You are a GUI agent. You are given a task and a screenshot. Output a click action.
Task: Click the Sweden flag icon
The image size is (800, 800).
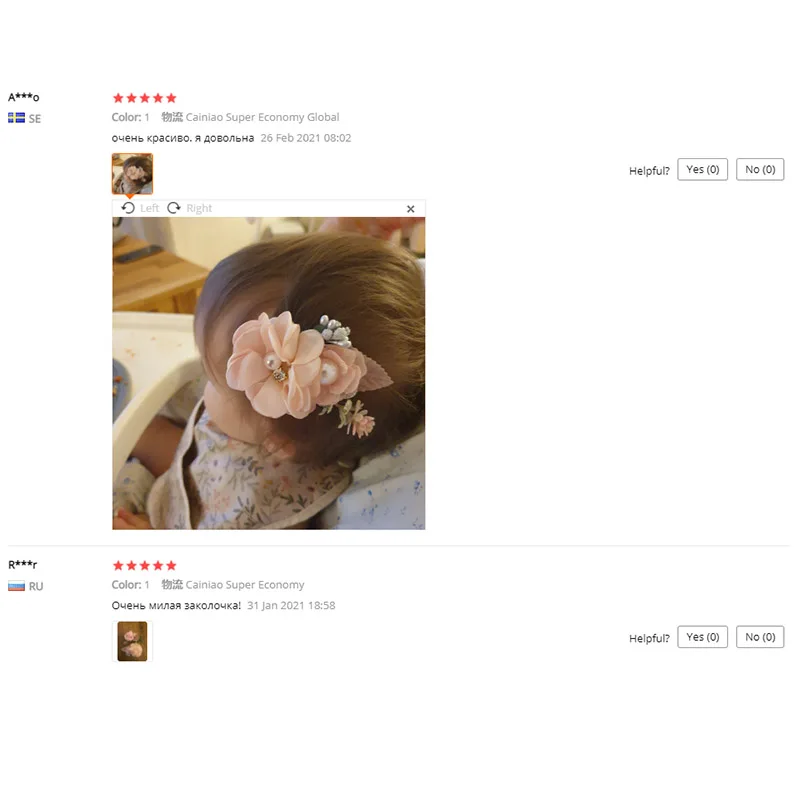[x=16, y=118]
